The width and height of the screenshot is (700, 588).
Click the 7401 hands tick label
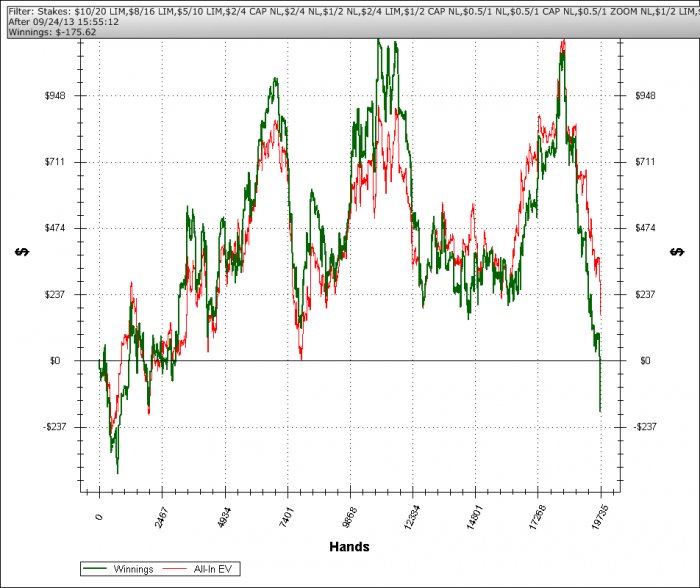(x=287, y=517)
